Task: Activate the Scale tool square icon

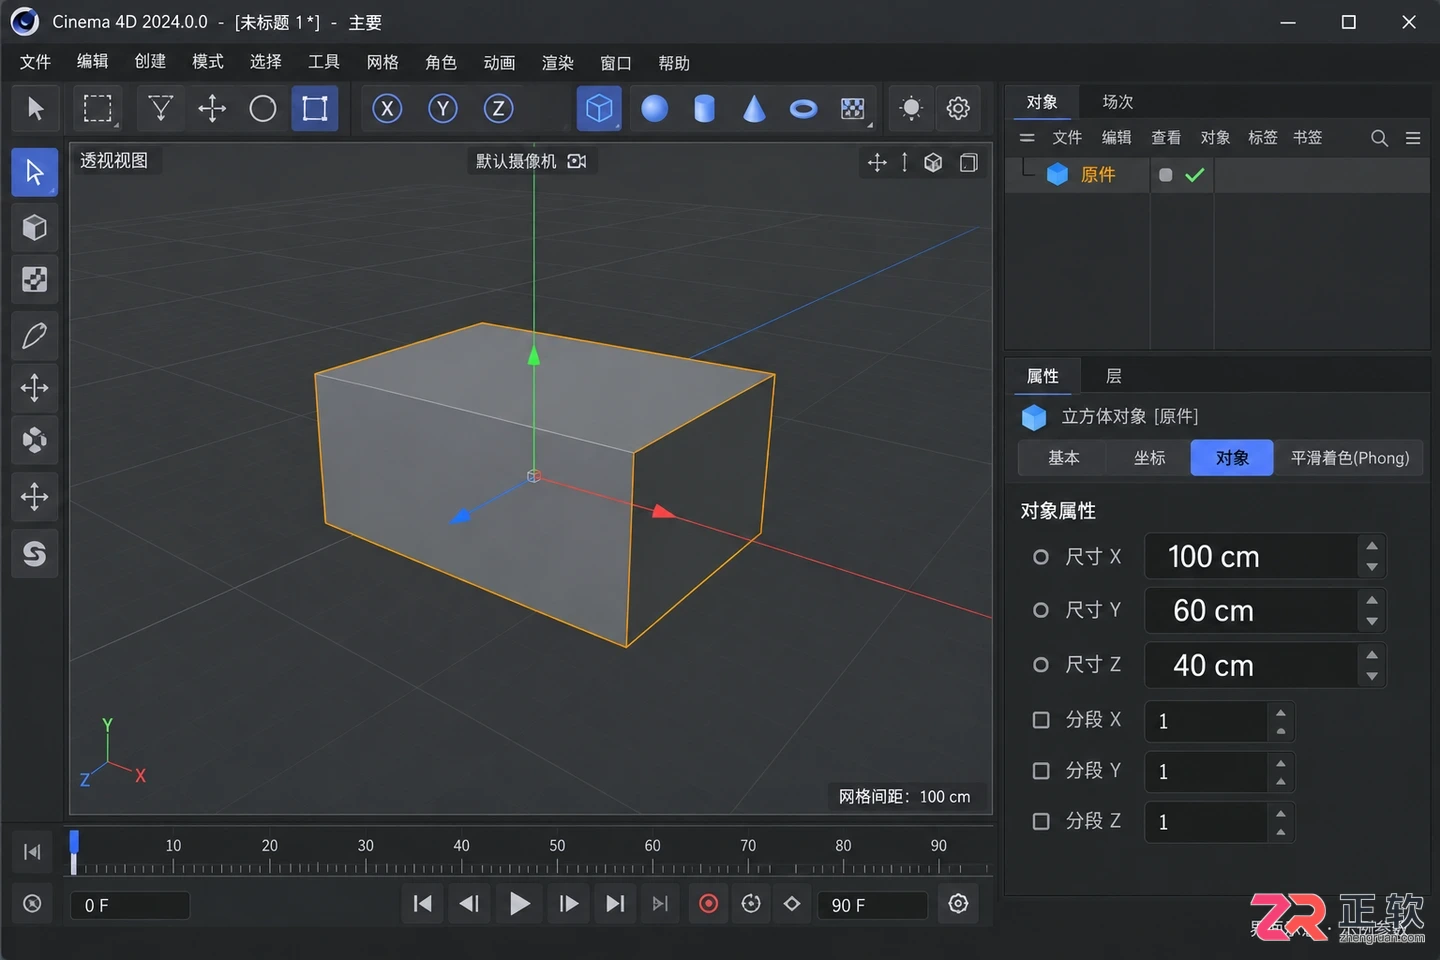Action: 315,108
